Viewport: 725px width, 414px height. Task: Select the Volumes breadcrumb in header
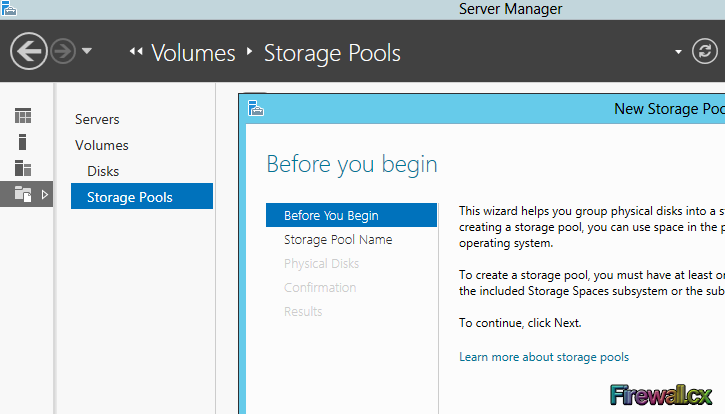(x=193, y=53)
